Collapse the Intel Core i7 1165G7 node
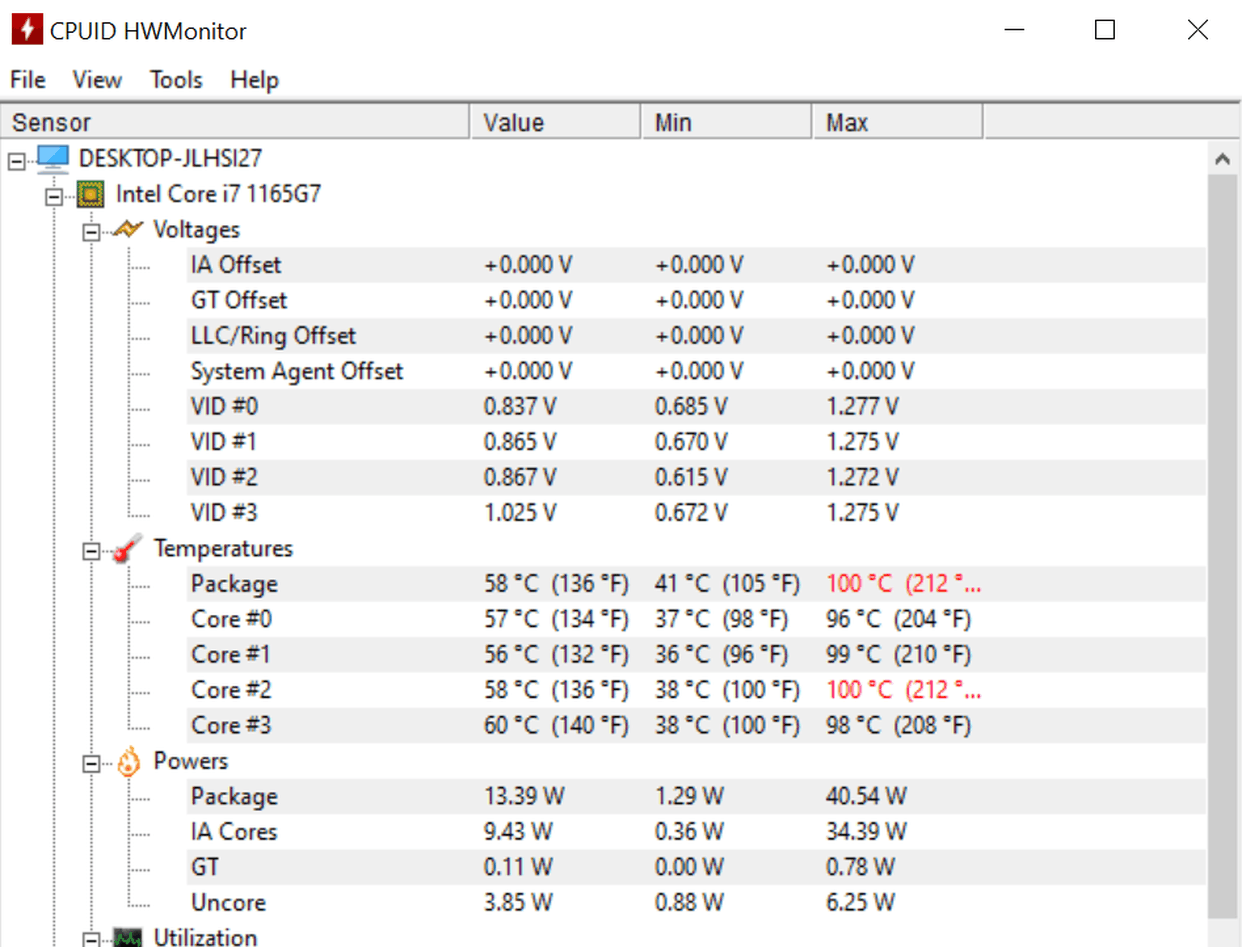Image resolution: width=1242 pixels, height=947 pixels. click(x=55, y=195)
